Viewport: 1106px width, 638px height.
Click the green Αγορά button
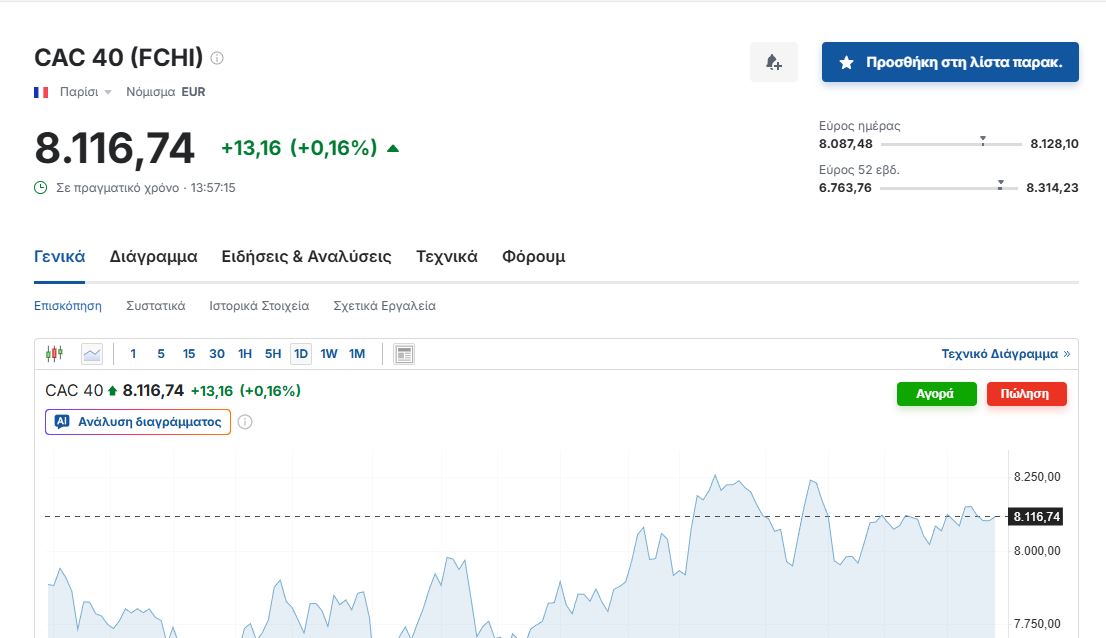point(934,393)
